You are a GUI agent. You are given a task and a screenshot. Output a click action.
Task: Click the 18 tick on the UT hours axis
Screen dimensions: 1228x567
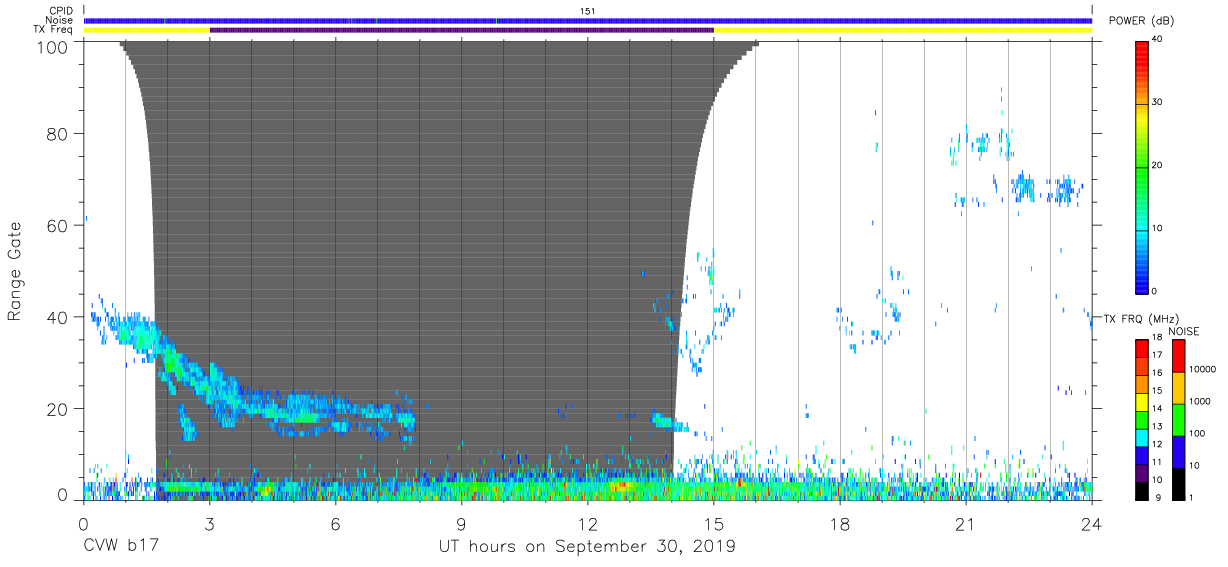[840, 524]
